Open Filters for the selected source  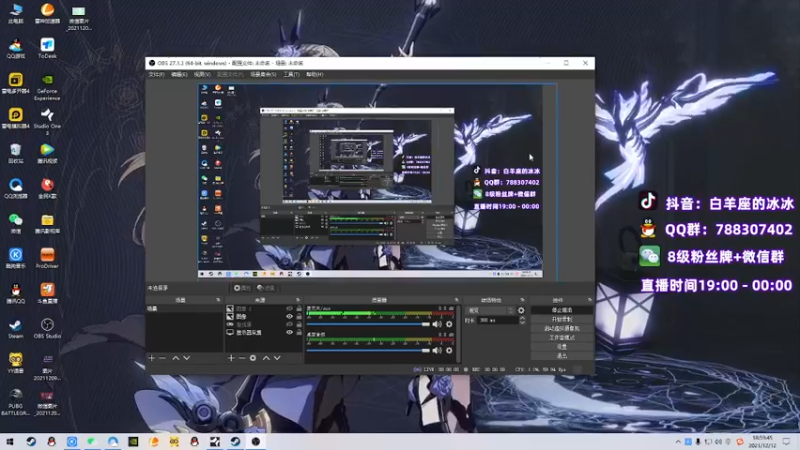(266, 288)
